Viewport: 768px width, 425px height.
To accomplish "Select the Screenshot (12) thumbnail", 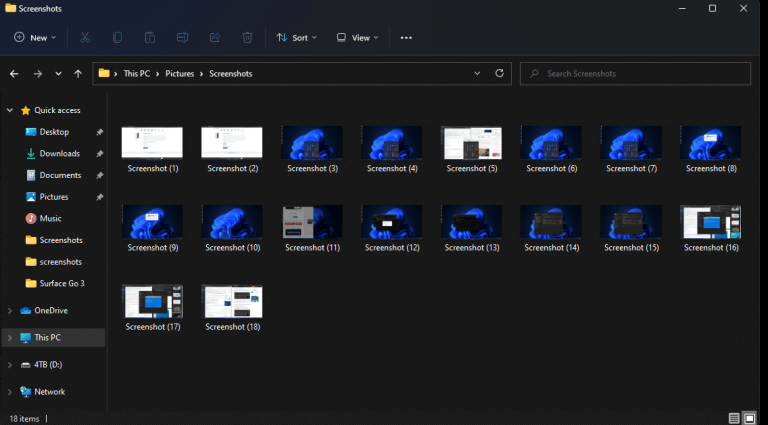I will [392, 222].
